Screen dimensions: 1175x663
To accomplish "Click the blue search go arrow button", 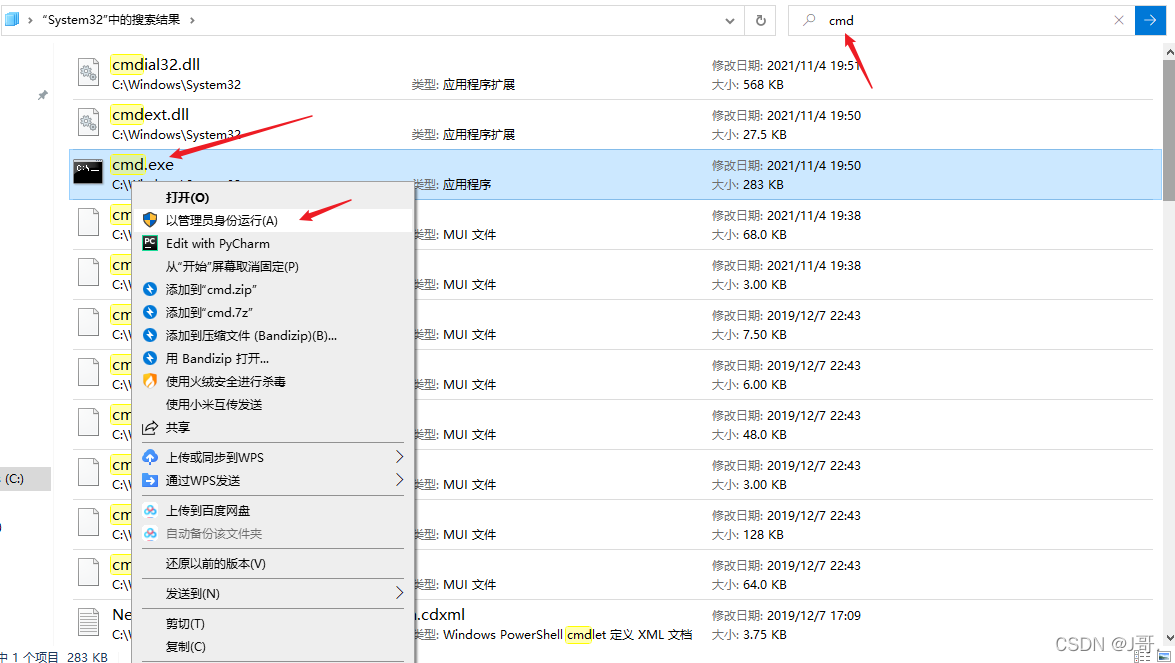I will [1150, 20].
